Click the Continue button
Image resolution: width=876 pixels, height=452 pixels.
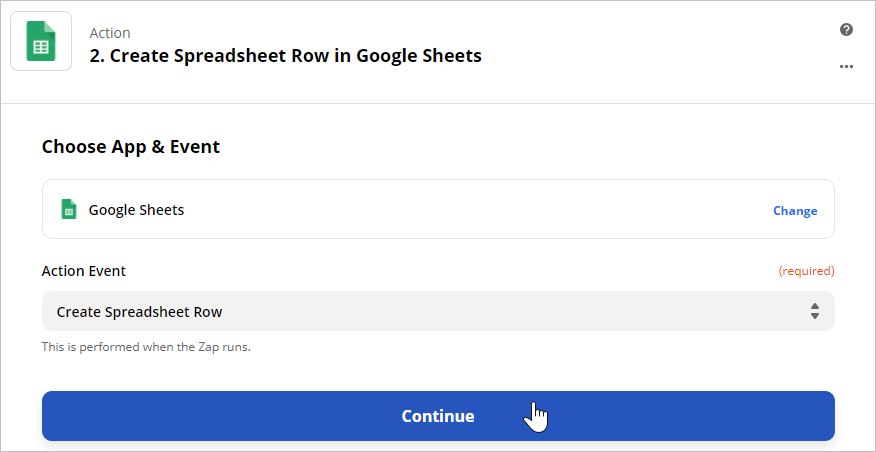(x=438, y=416)
